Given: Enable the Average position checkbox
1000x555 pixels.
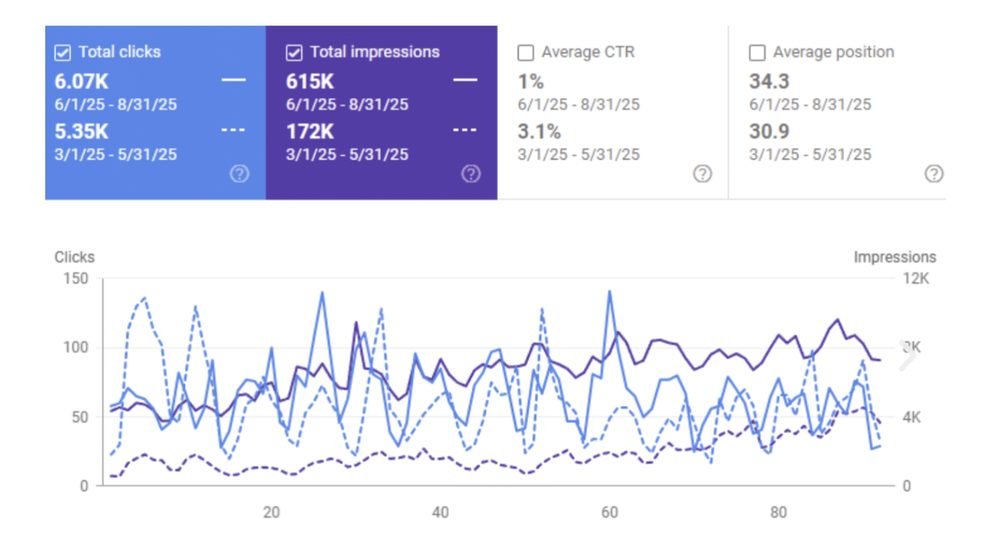Looking at the screenshot, I should click(757, 52).
